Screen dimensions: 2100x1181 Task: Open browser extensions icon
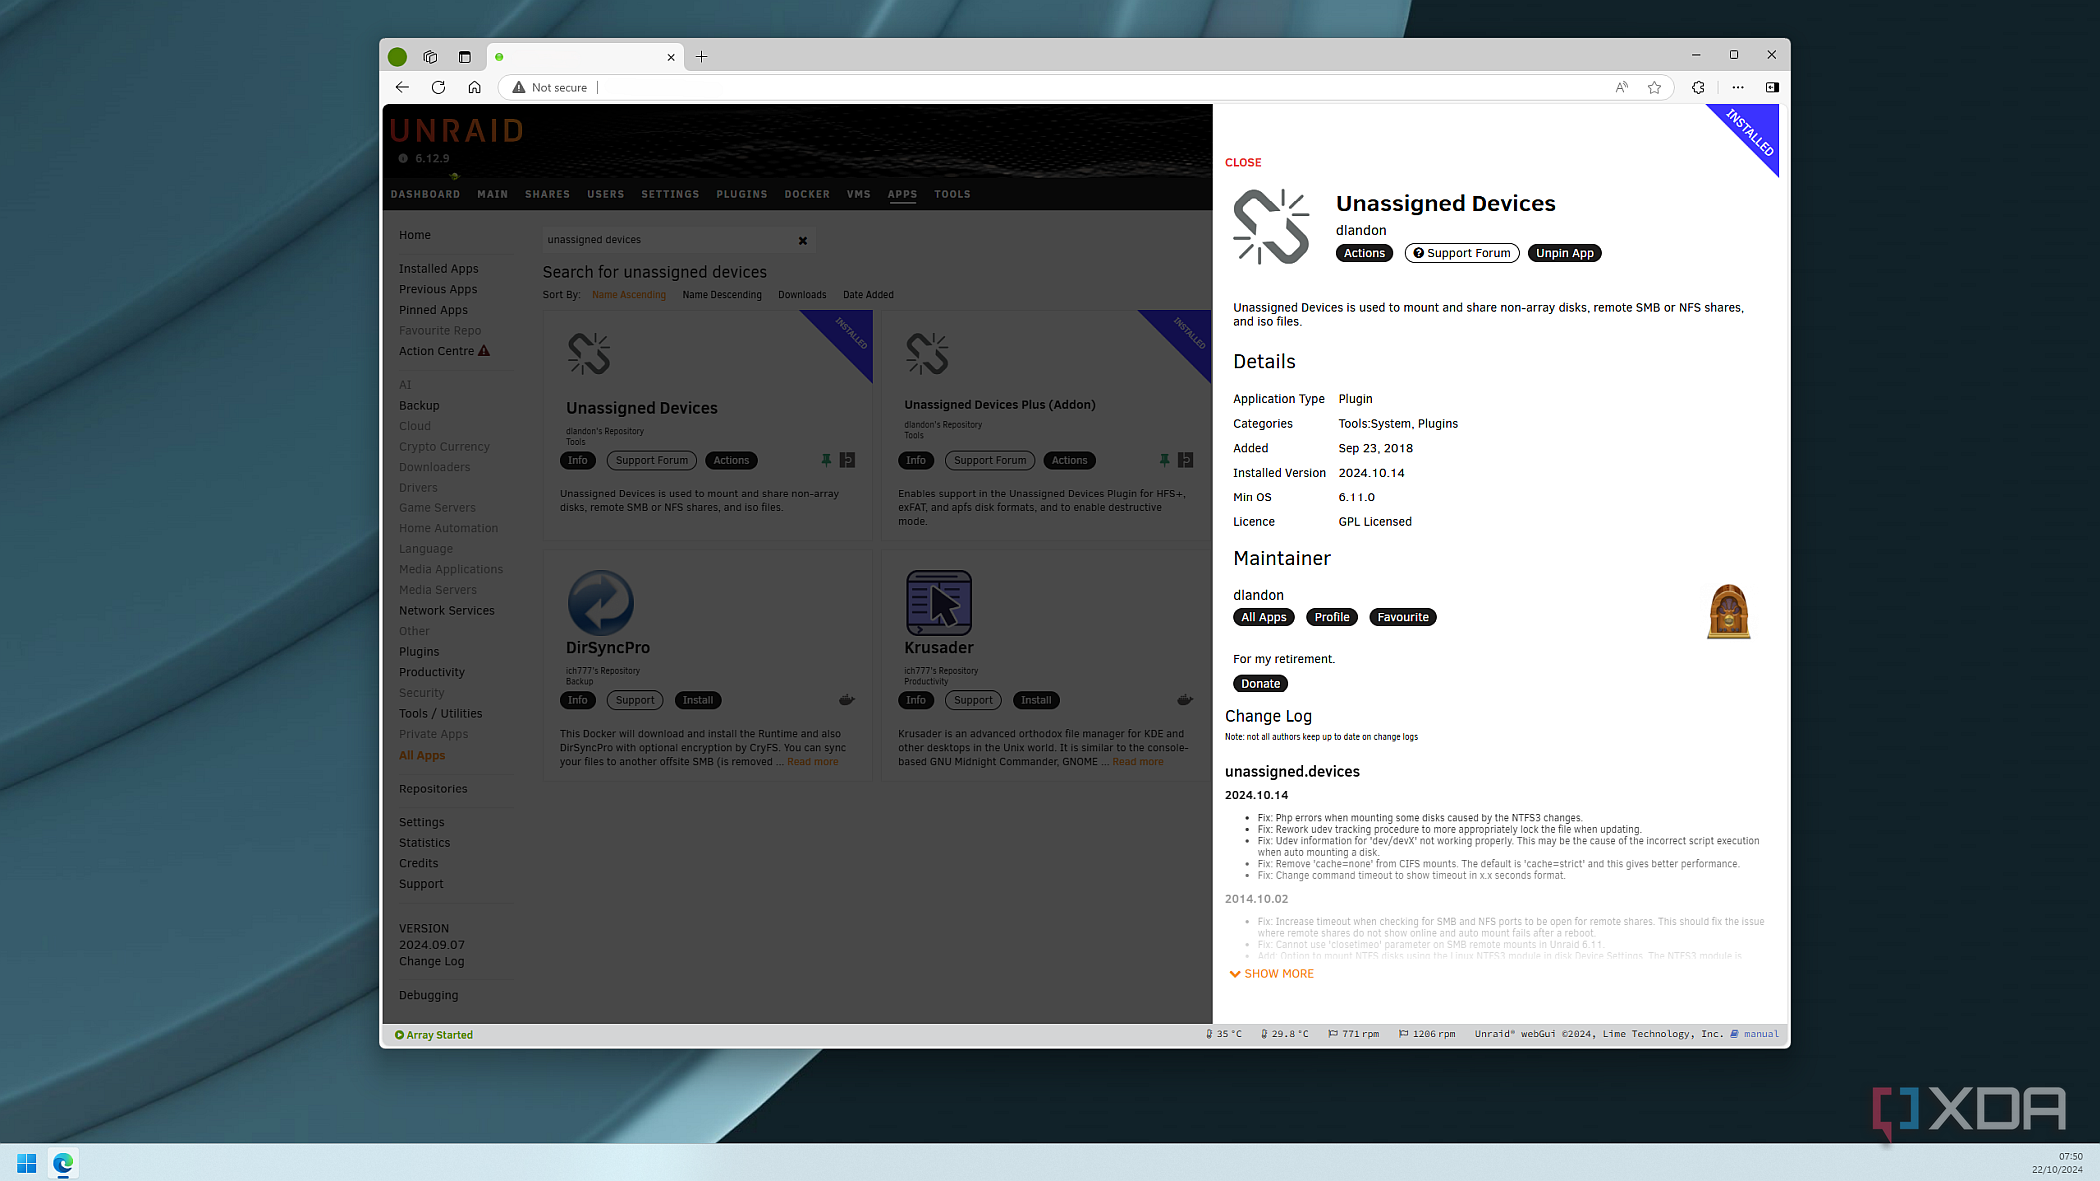(1698, 87)
